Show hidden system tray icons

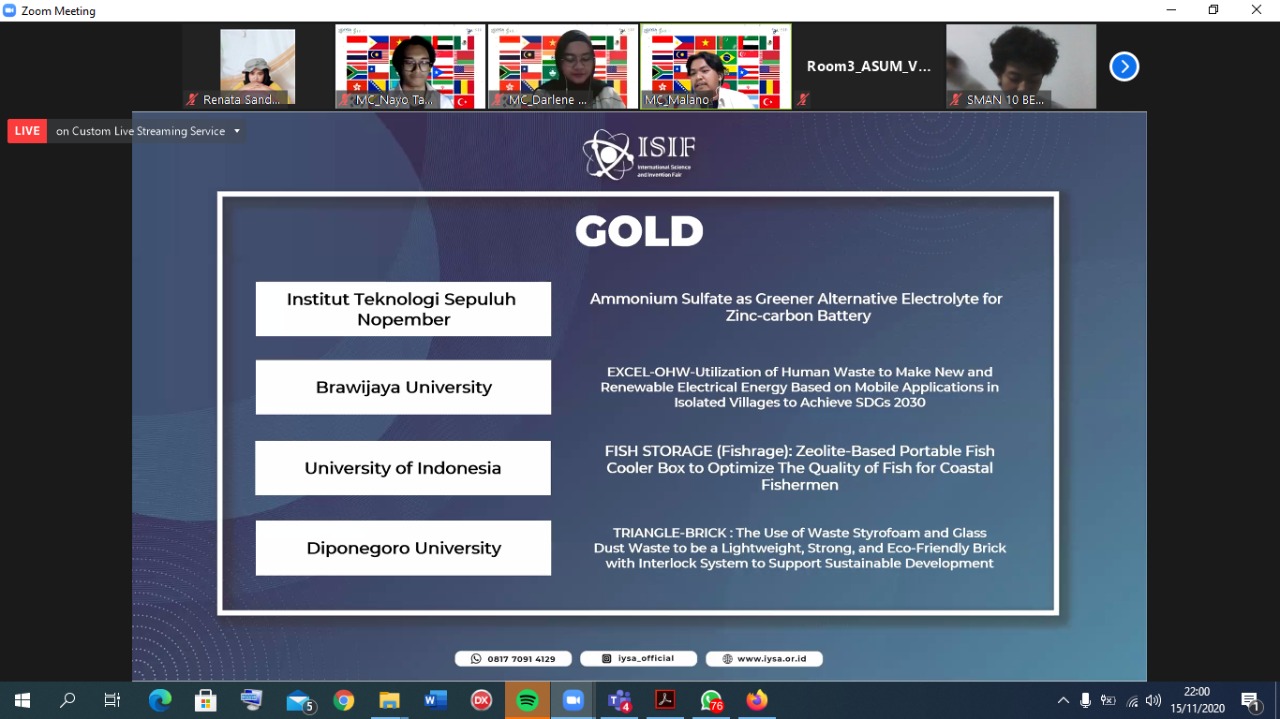[1062, 700]
